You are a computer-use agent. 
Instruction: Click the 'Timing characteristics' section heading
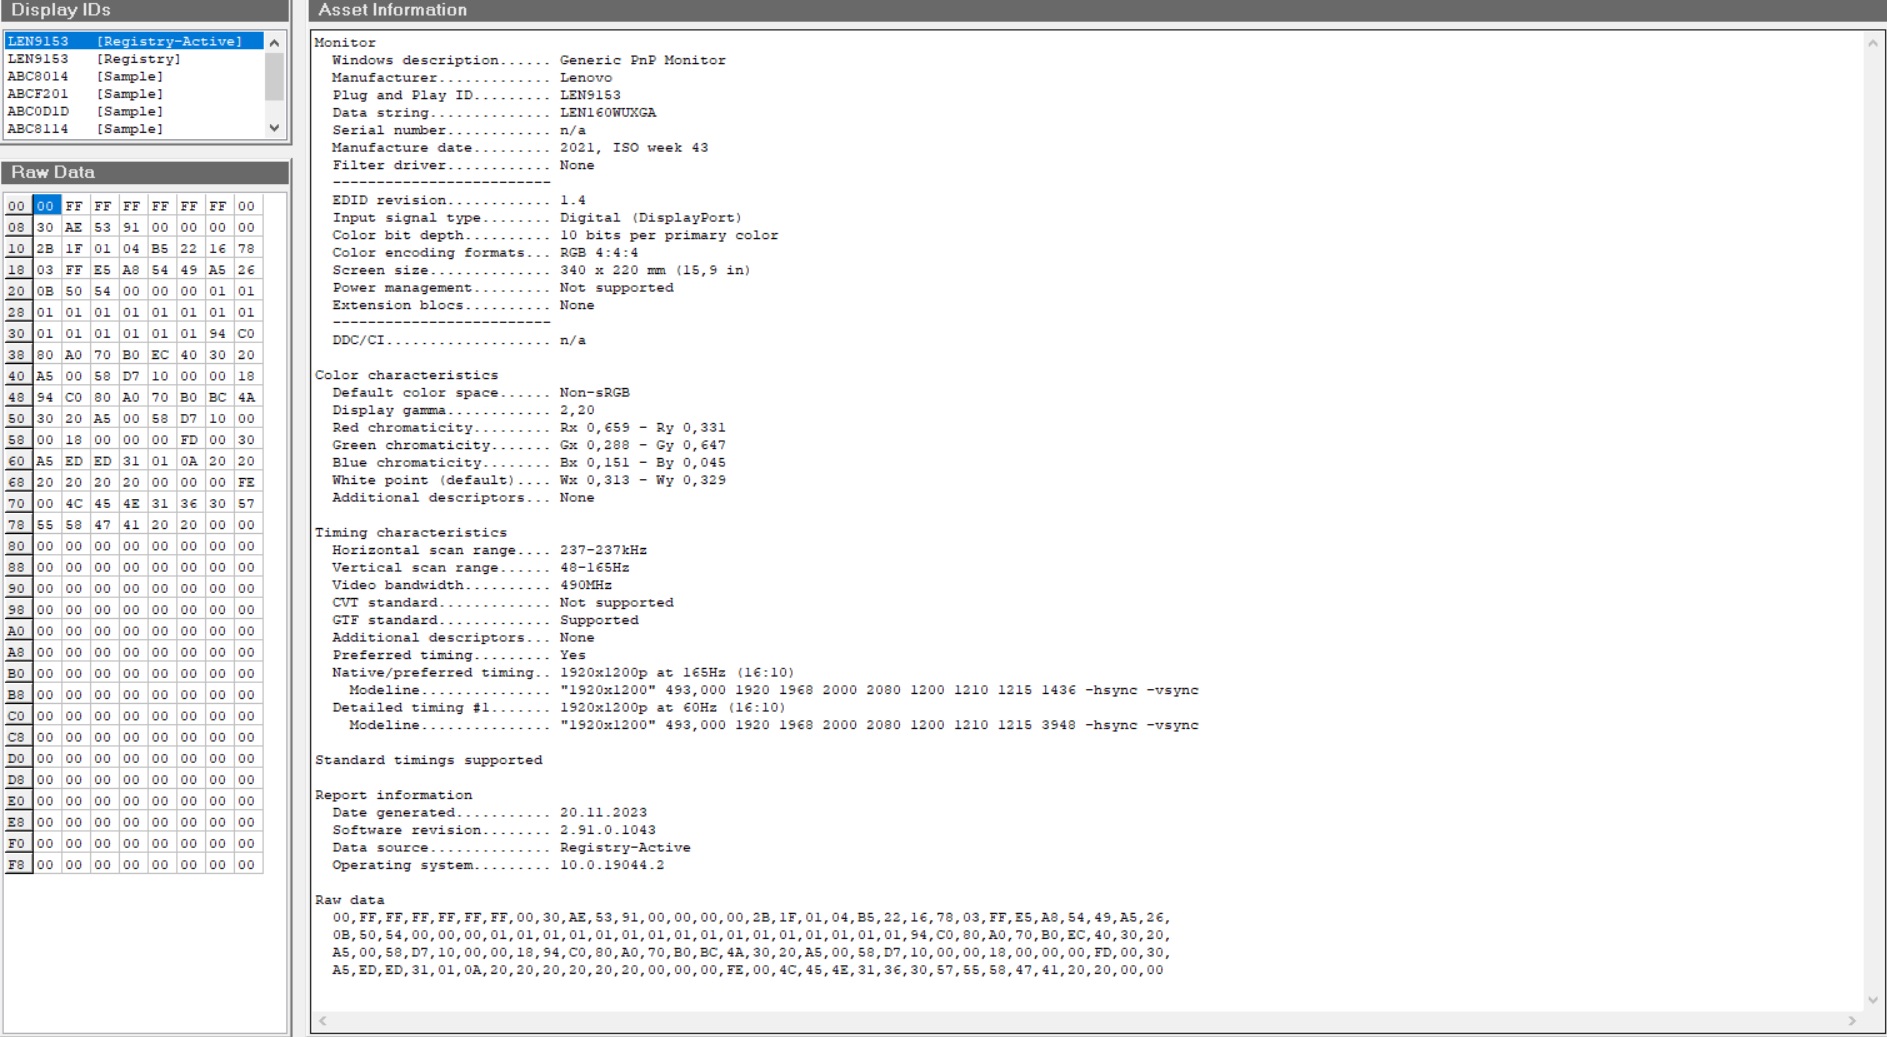[x=411, y=533]
